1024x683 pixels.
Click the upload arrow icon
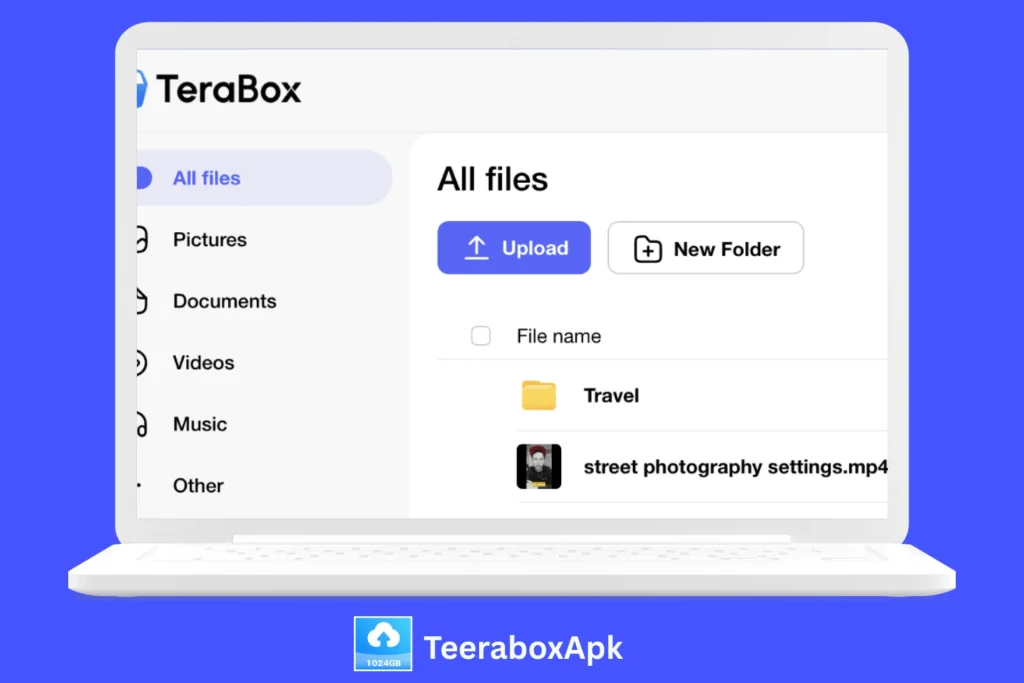[477, 249]
